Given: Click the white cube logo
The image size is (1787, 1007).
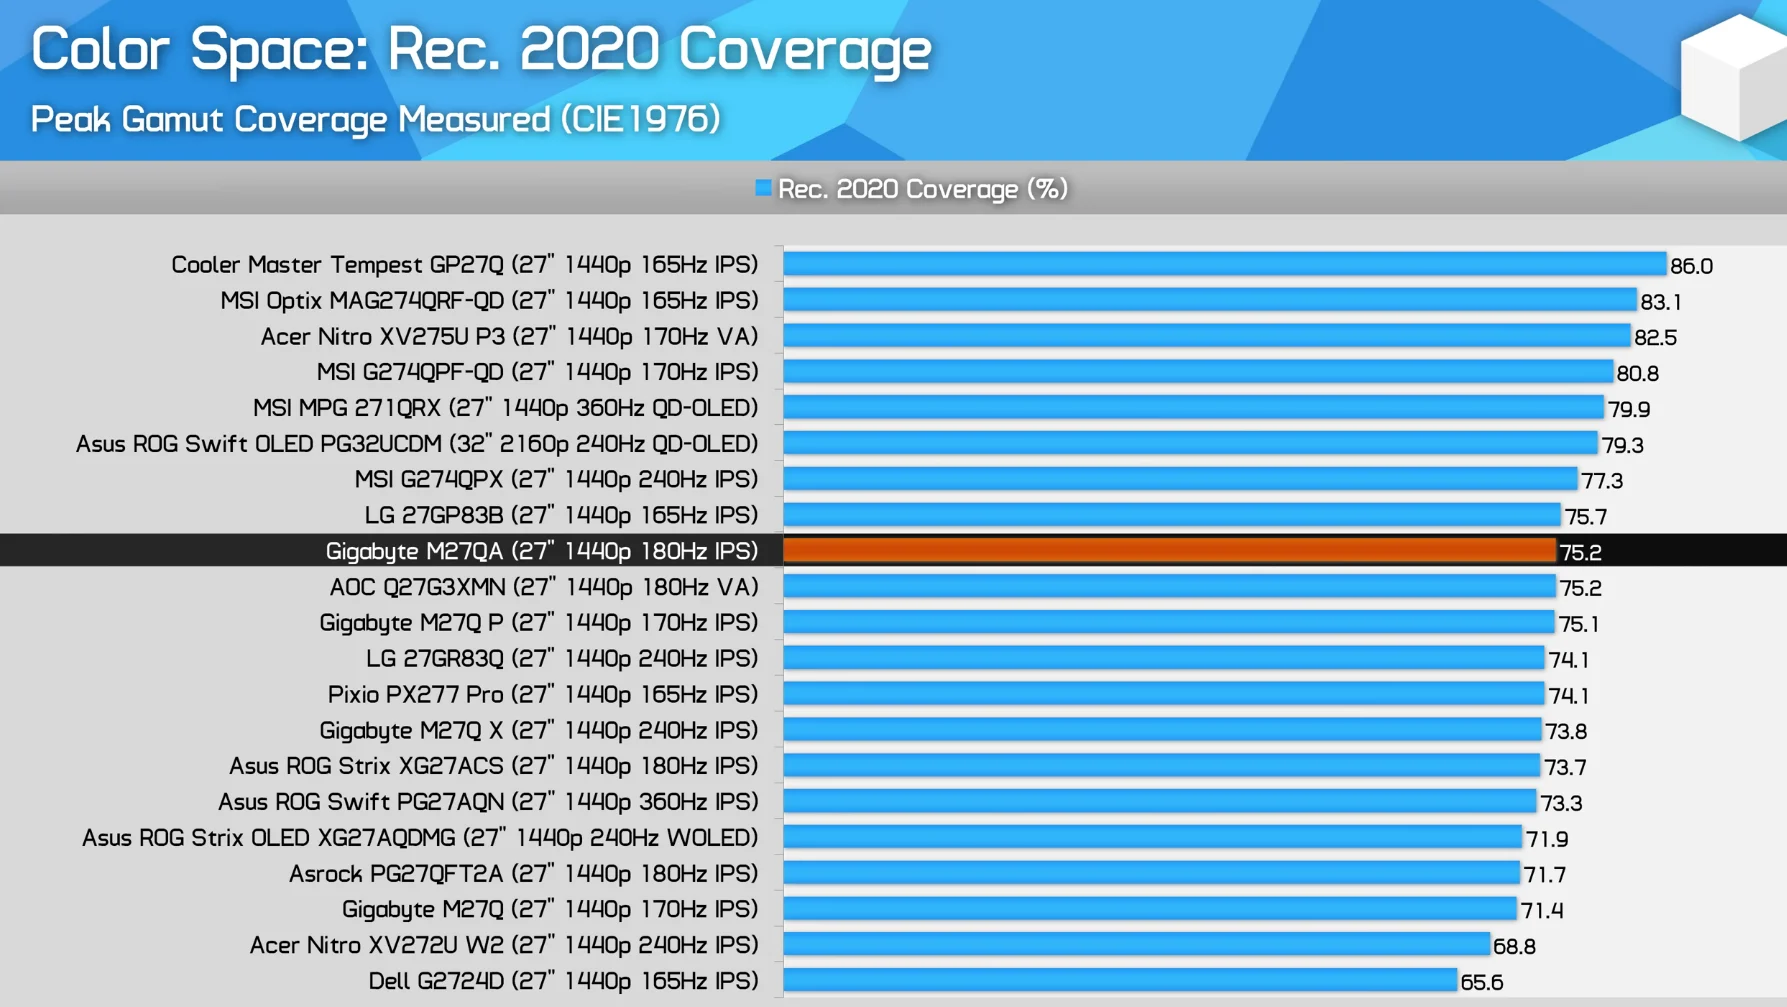Looking at the screenshot, I should pos(1734,77).
